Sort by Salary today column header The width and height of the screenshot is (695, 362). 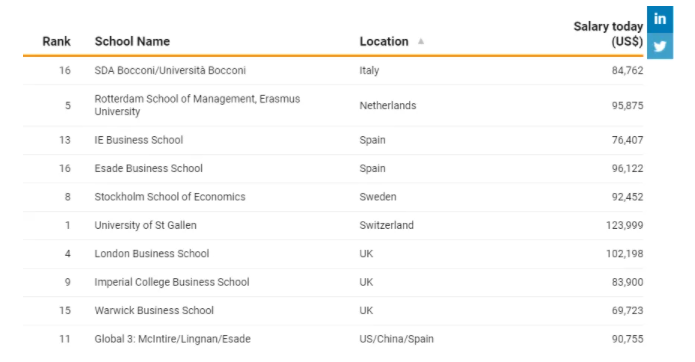click(608, 34)
